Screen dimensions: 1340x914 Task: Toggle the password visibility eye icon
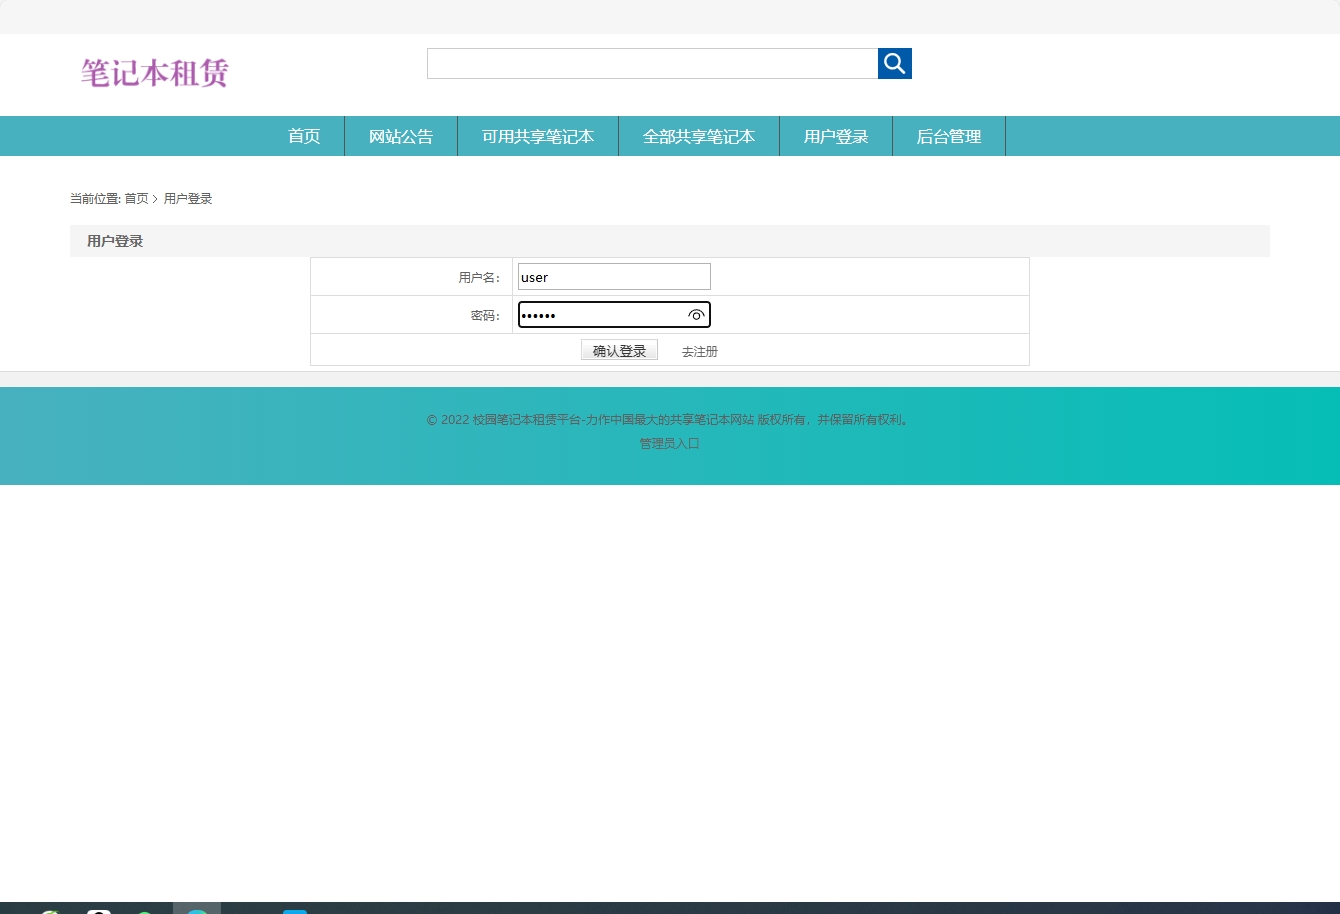pos(696,314)
